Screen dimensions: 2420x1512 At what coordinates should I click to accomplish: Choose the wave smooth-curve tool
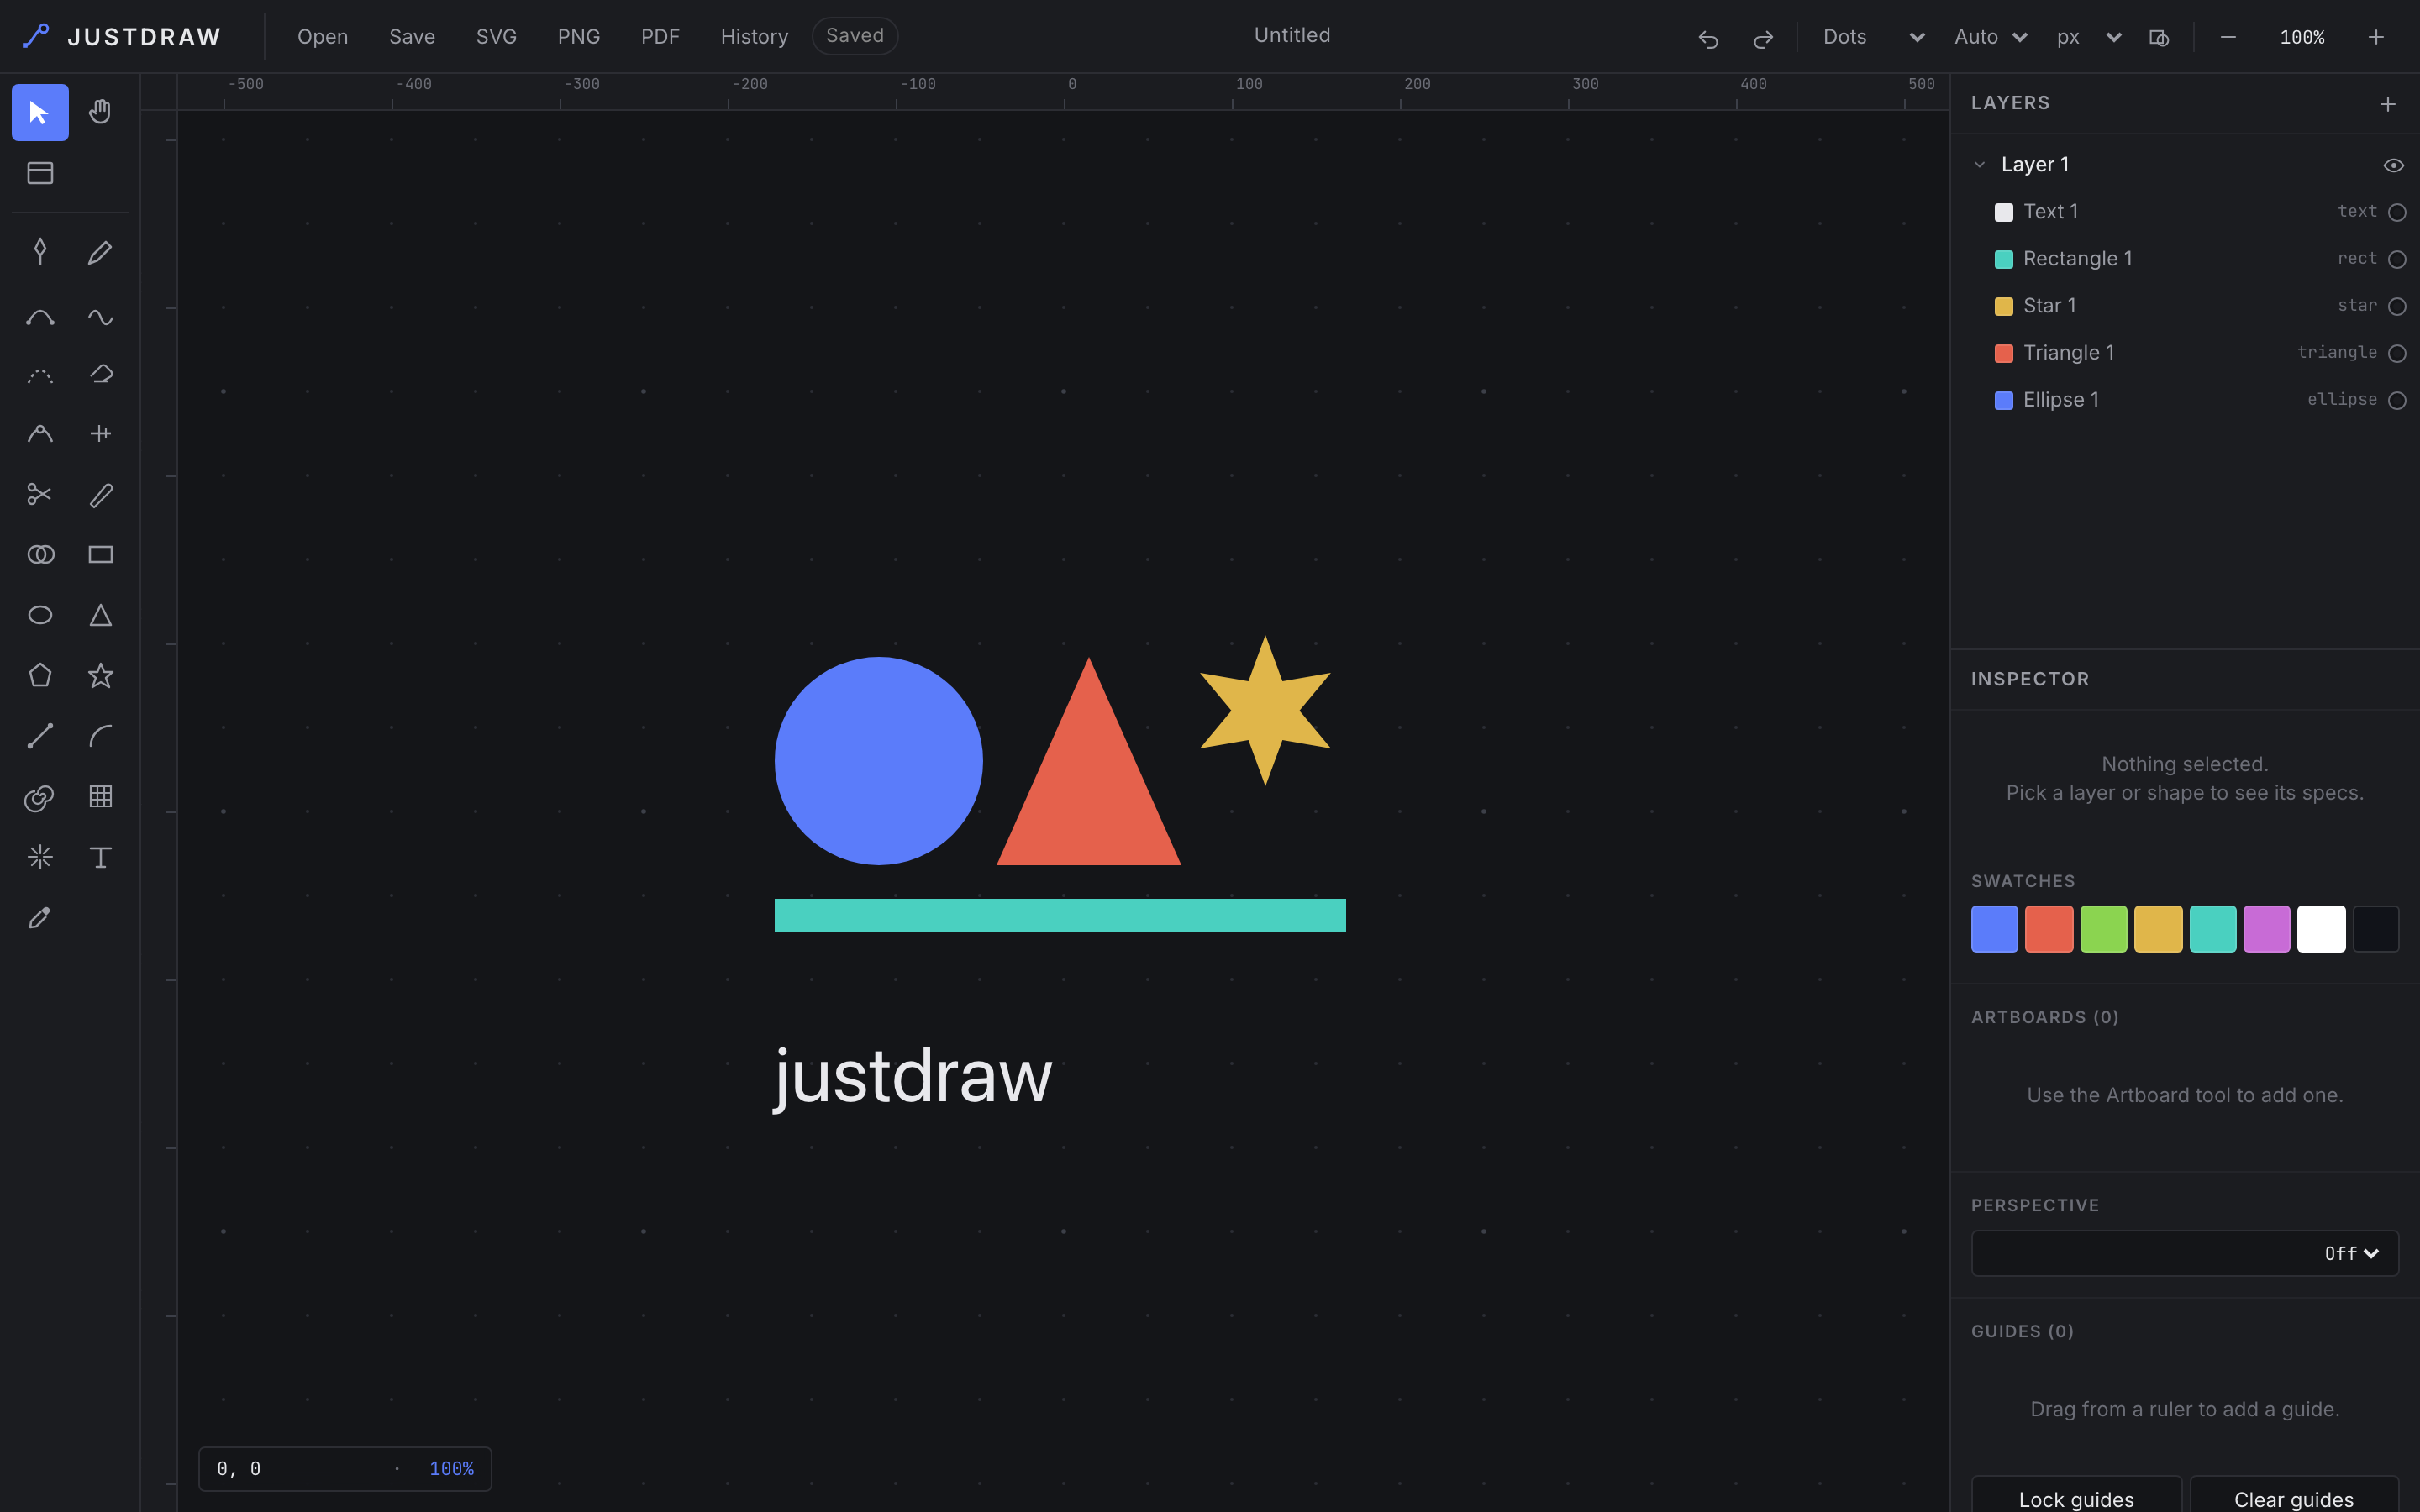click(100, 318)
